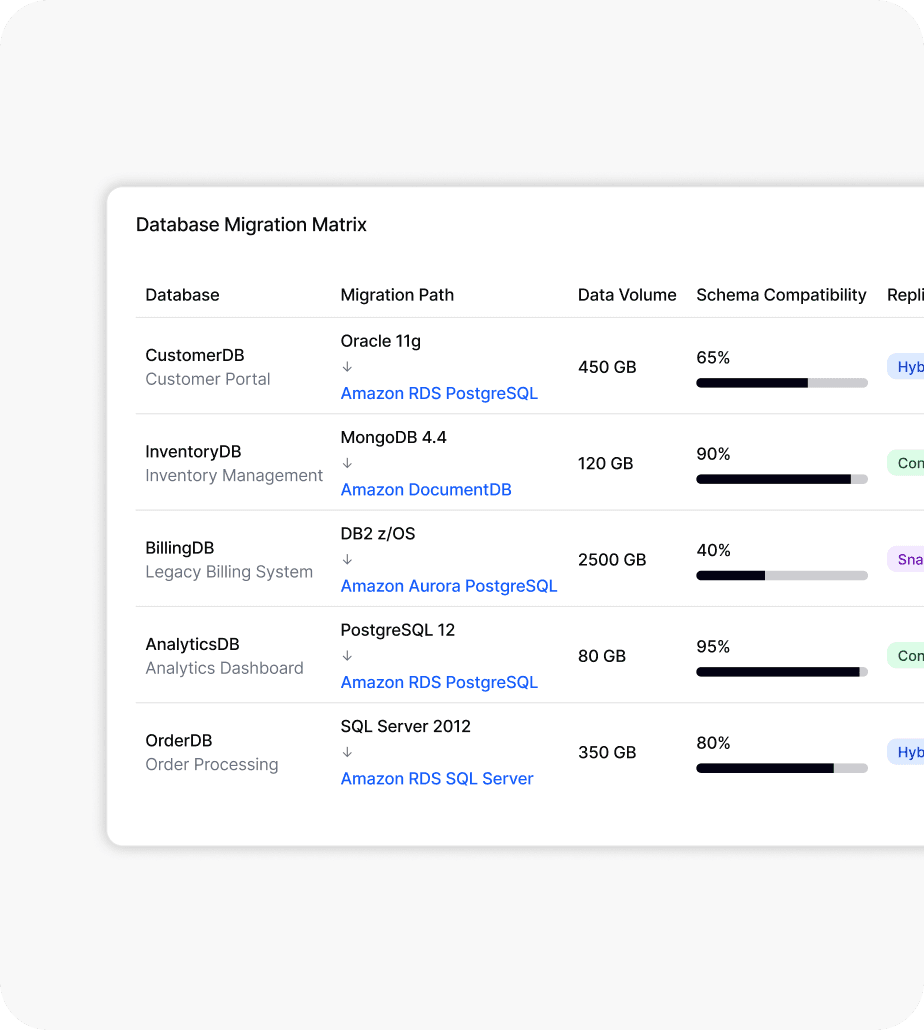Image resolution: width=924 pixels, height=1030 pixels.
Task: Open AnalyticsDB's Amazon RDS PostgreSQL link
Action: (x=439, y=682)
